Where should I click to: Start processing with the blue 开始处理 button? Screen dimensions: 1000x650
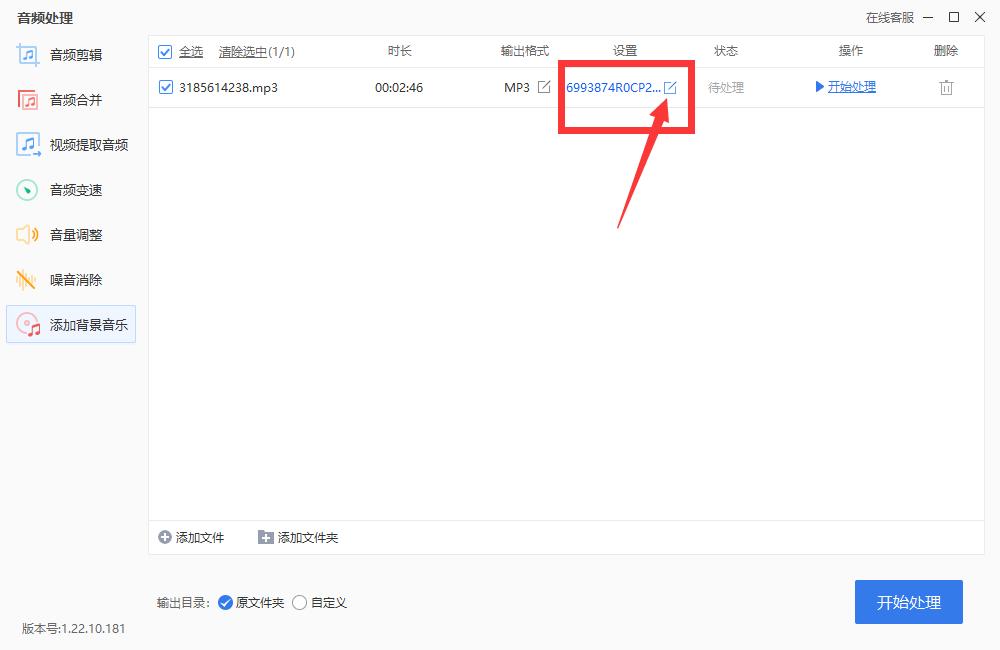pos(908,602)
